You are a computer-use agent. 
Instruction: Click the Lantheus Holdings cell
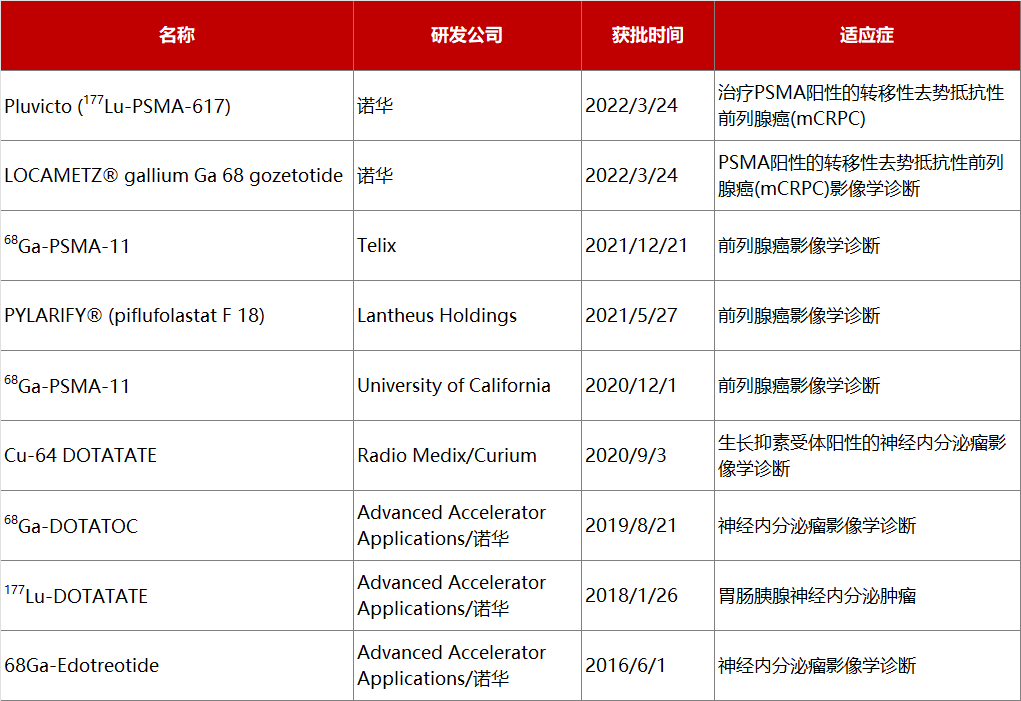467,316
